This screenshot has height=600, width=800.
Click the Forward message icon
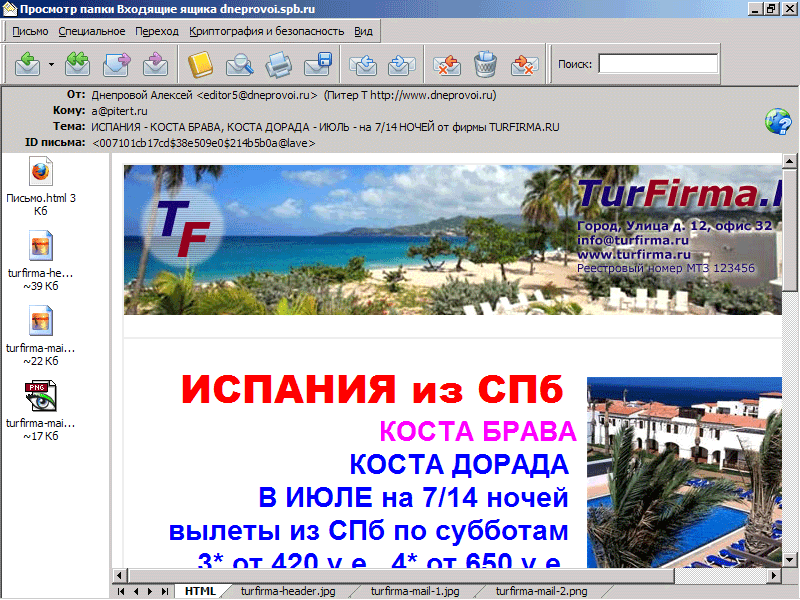(x=117, y=65)
